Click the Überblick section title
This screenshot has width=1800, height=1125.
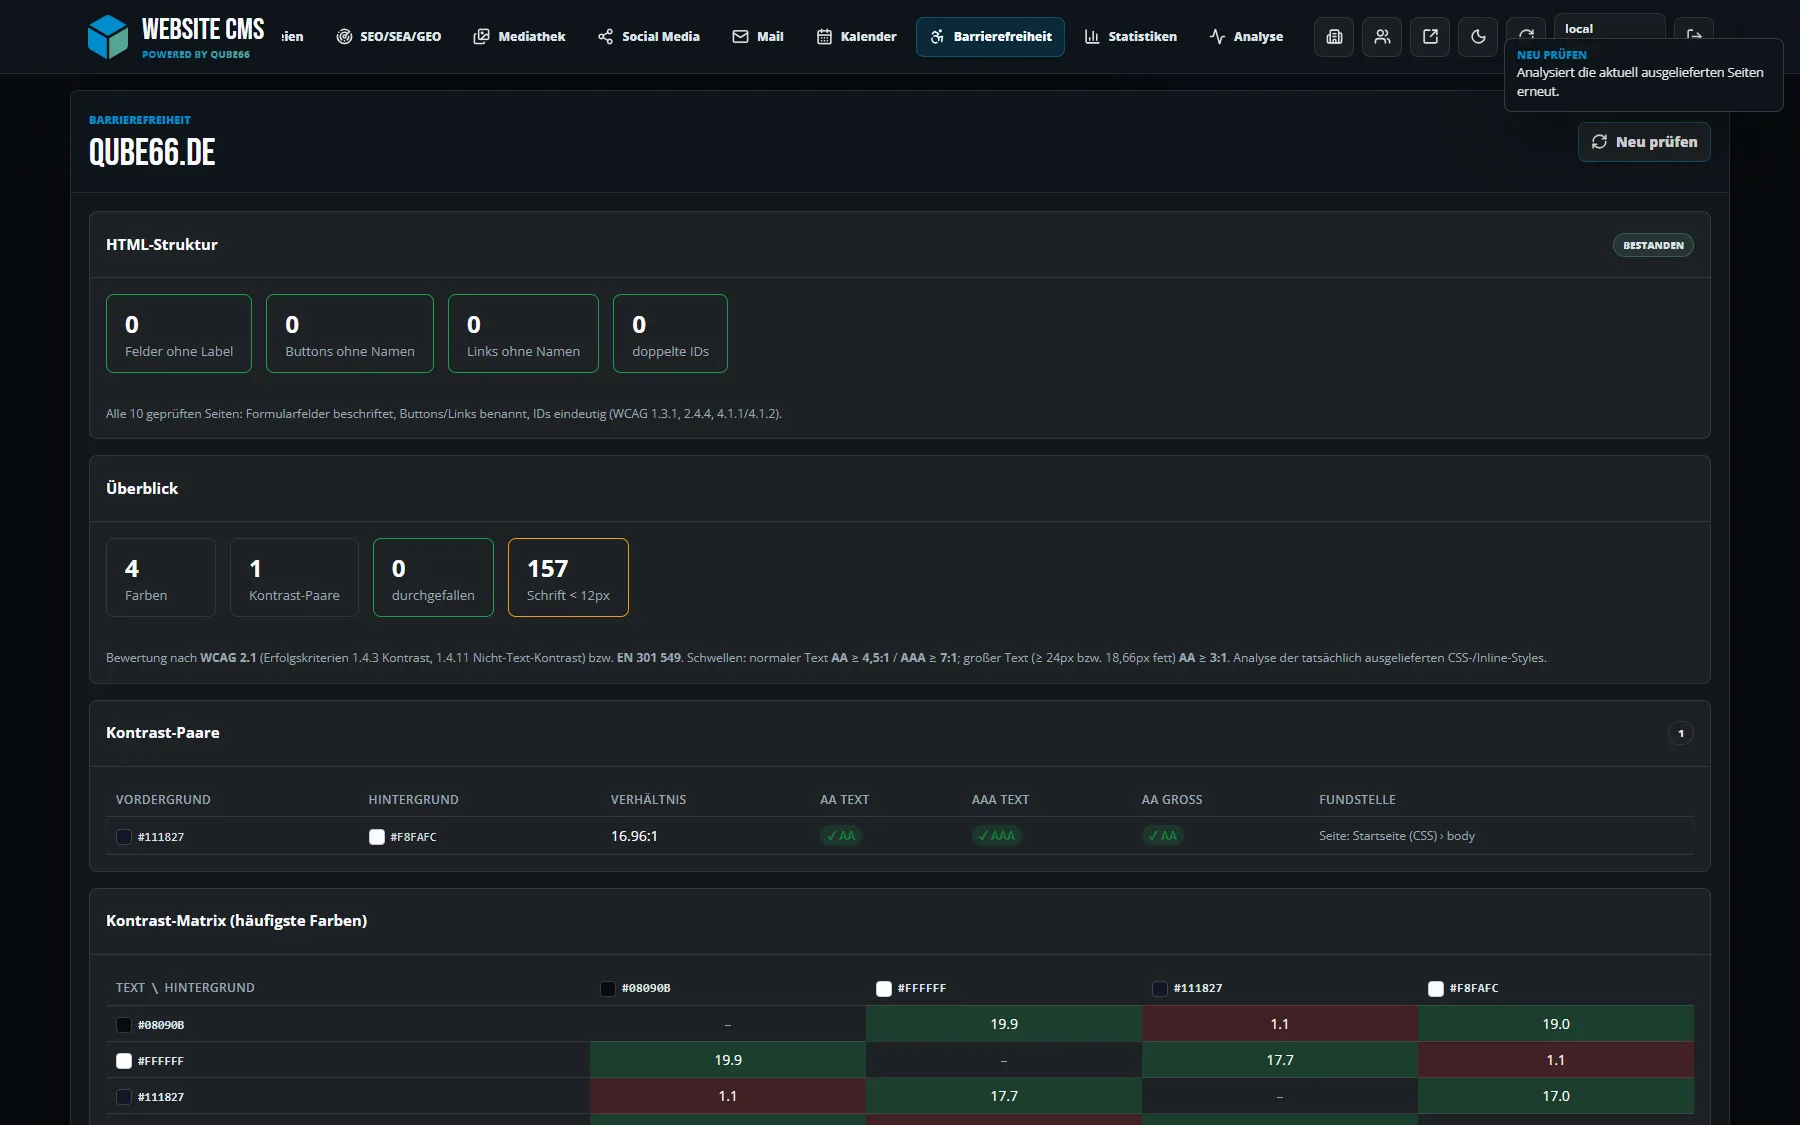(x=142, y=489)
